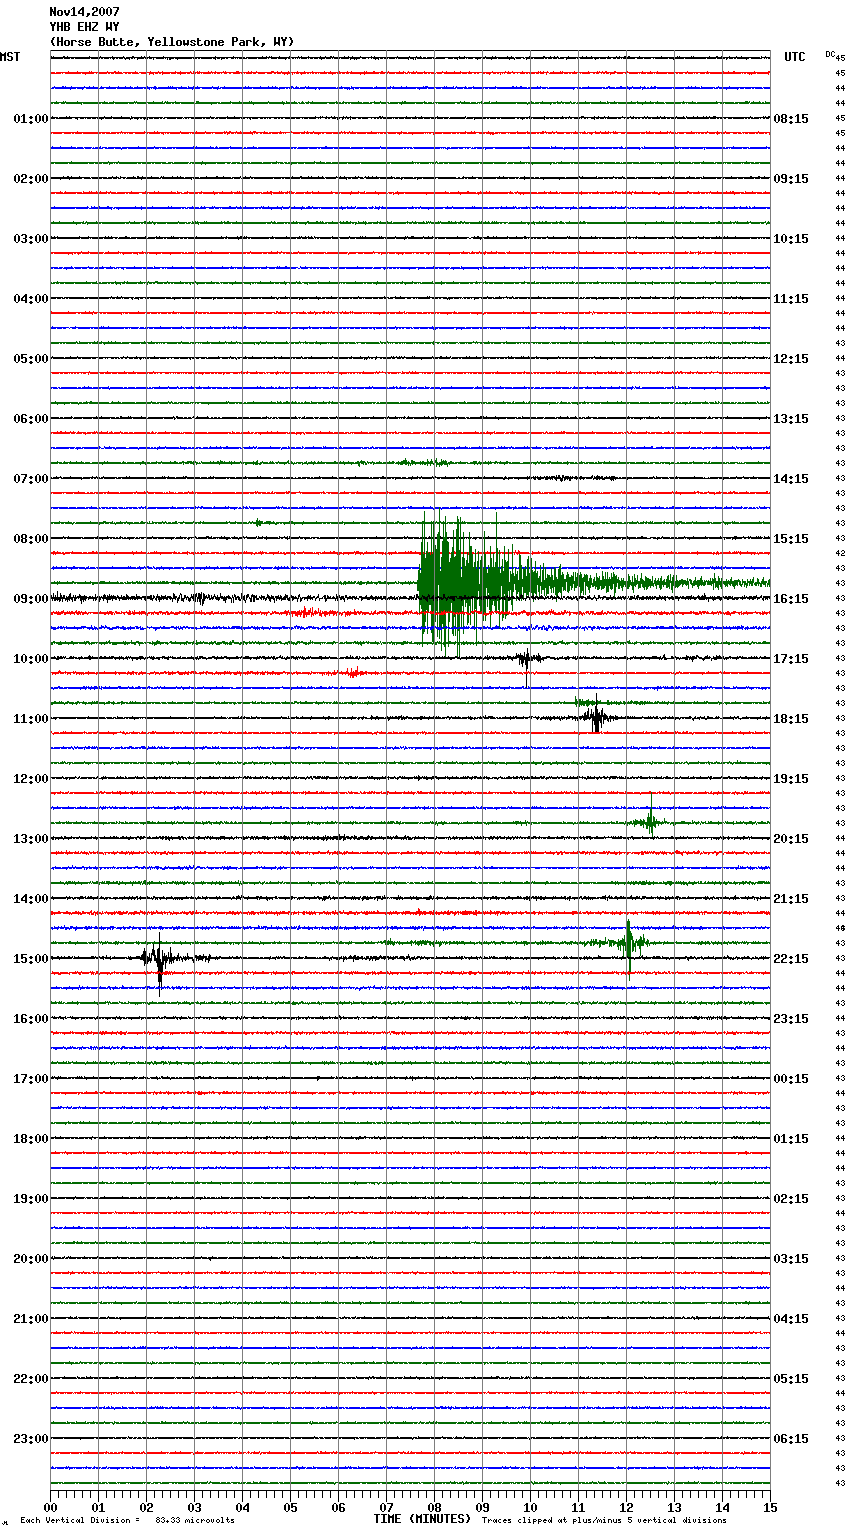
Task: Click the UTC label 00:15
Action: 791,1079
